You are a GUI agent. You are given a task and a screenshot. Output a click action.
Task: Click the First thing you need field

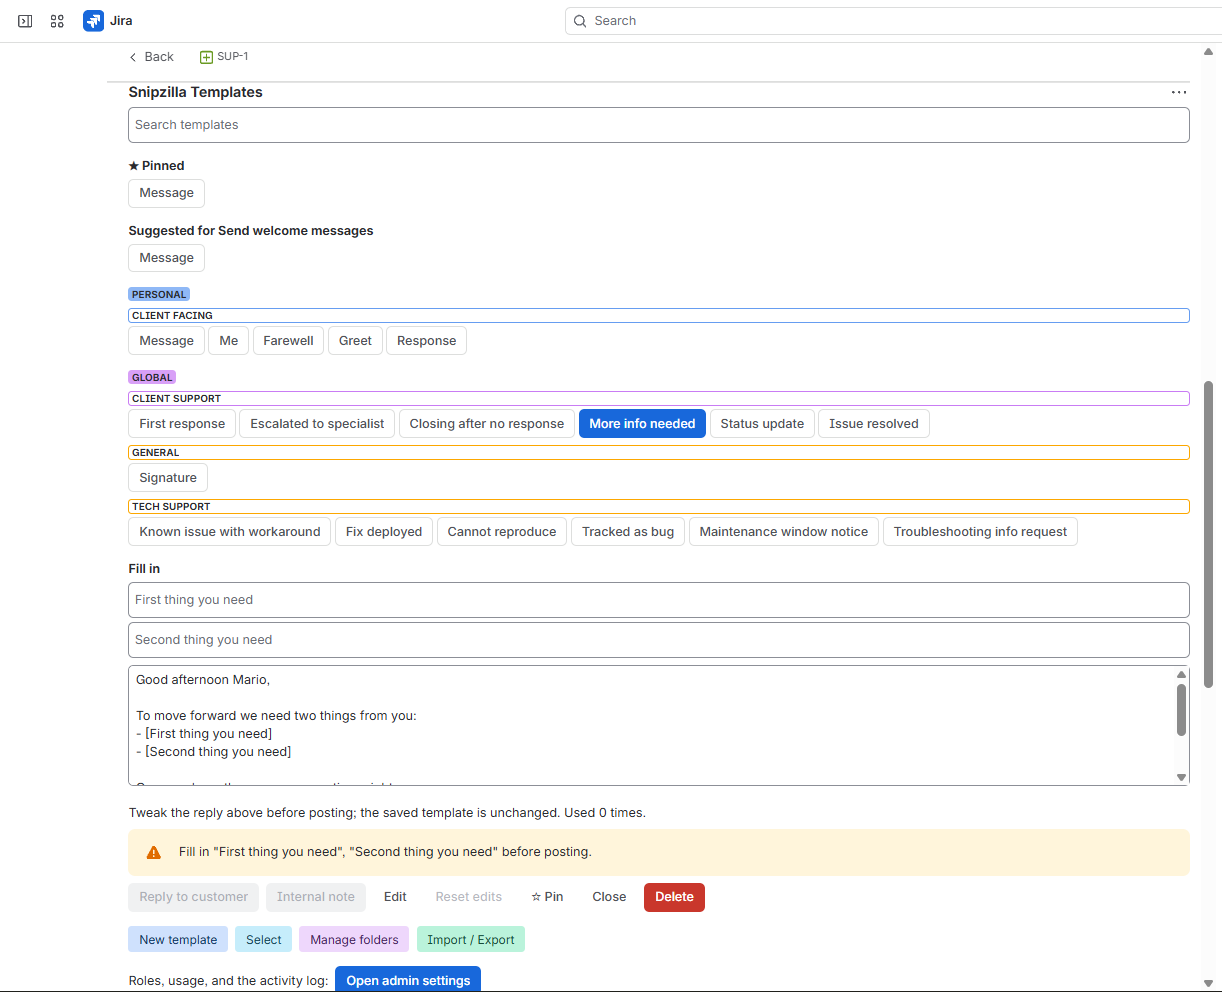659,600
